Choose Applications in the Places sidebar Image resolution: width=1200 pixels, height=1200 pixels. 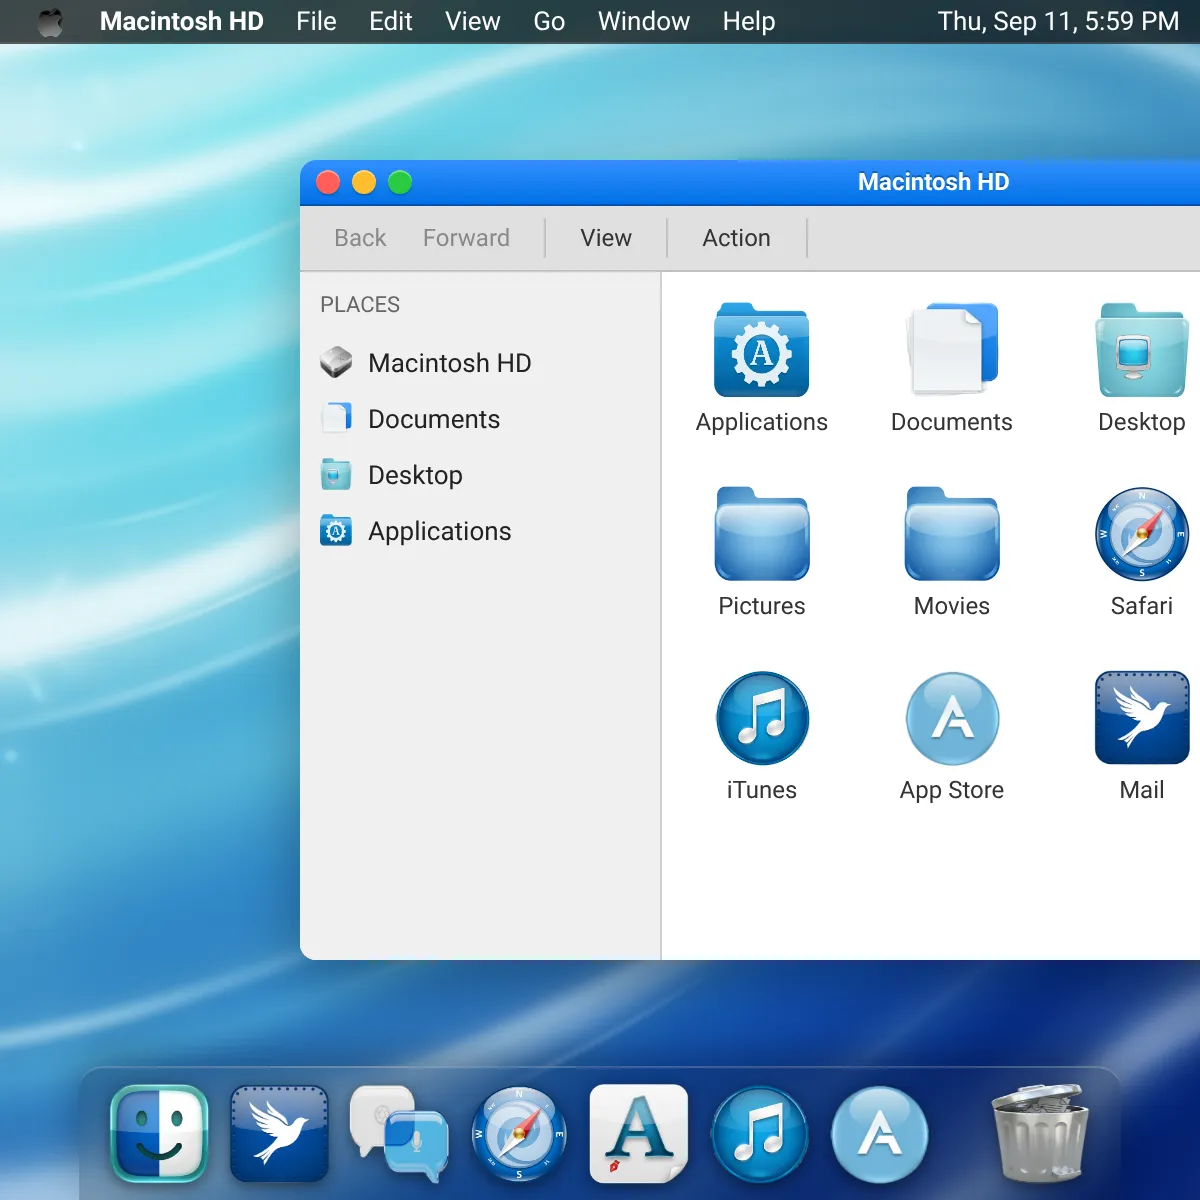tap(439, 531)
